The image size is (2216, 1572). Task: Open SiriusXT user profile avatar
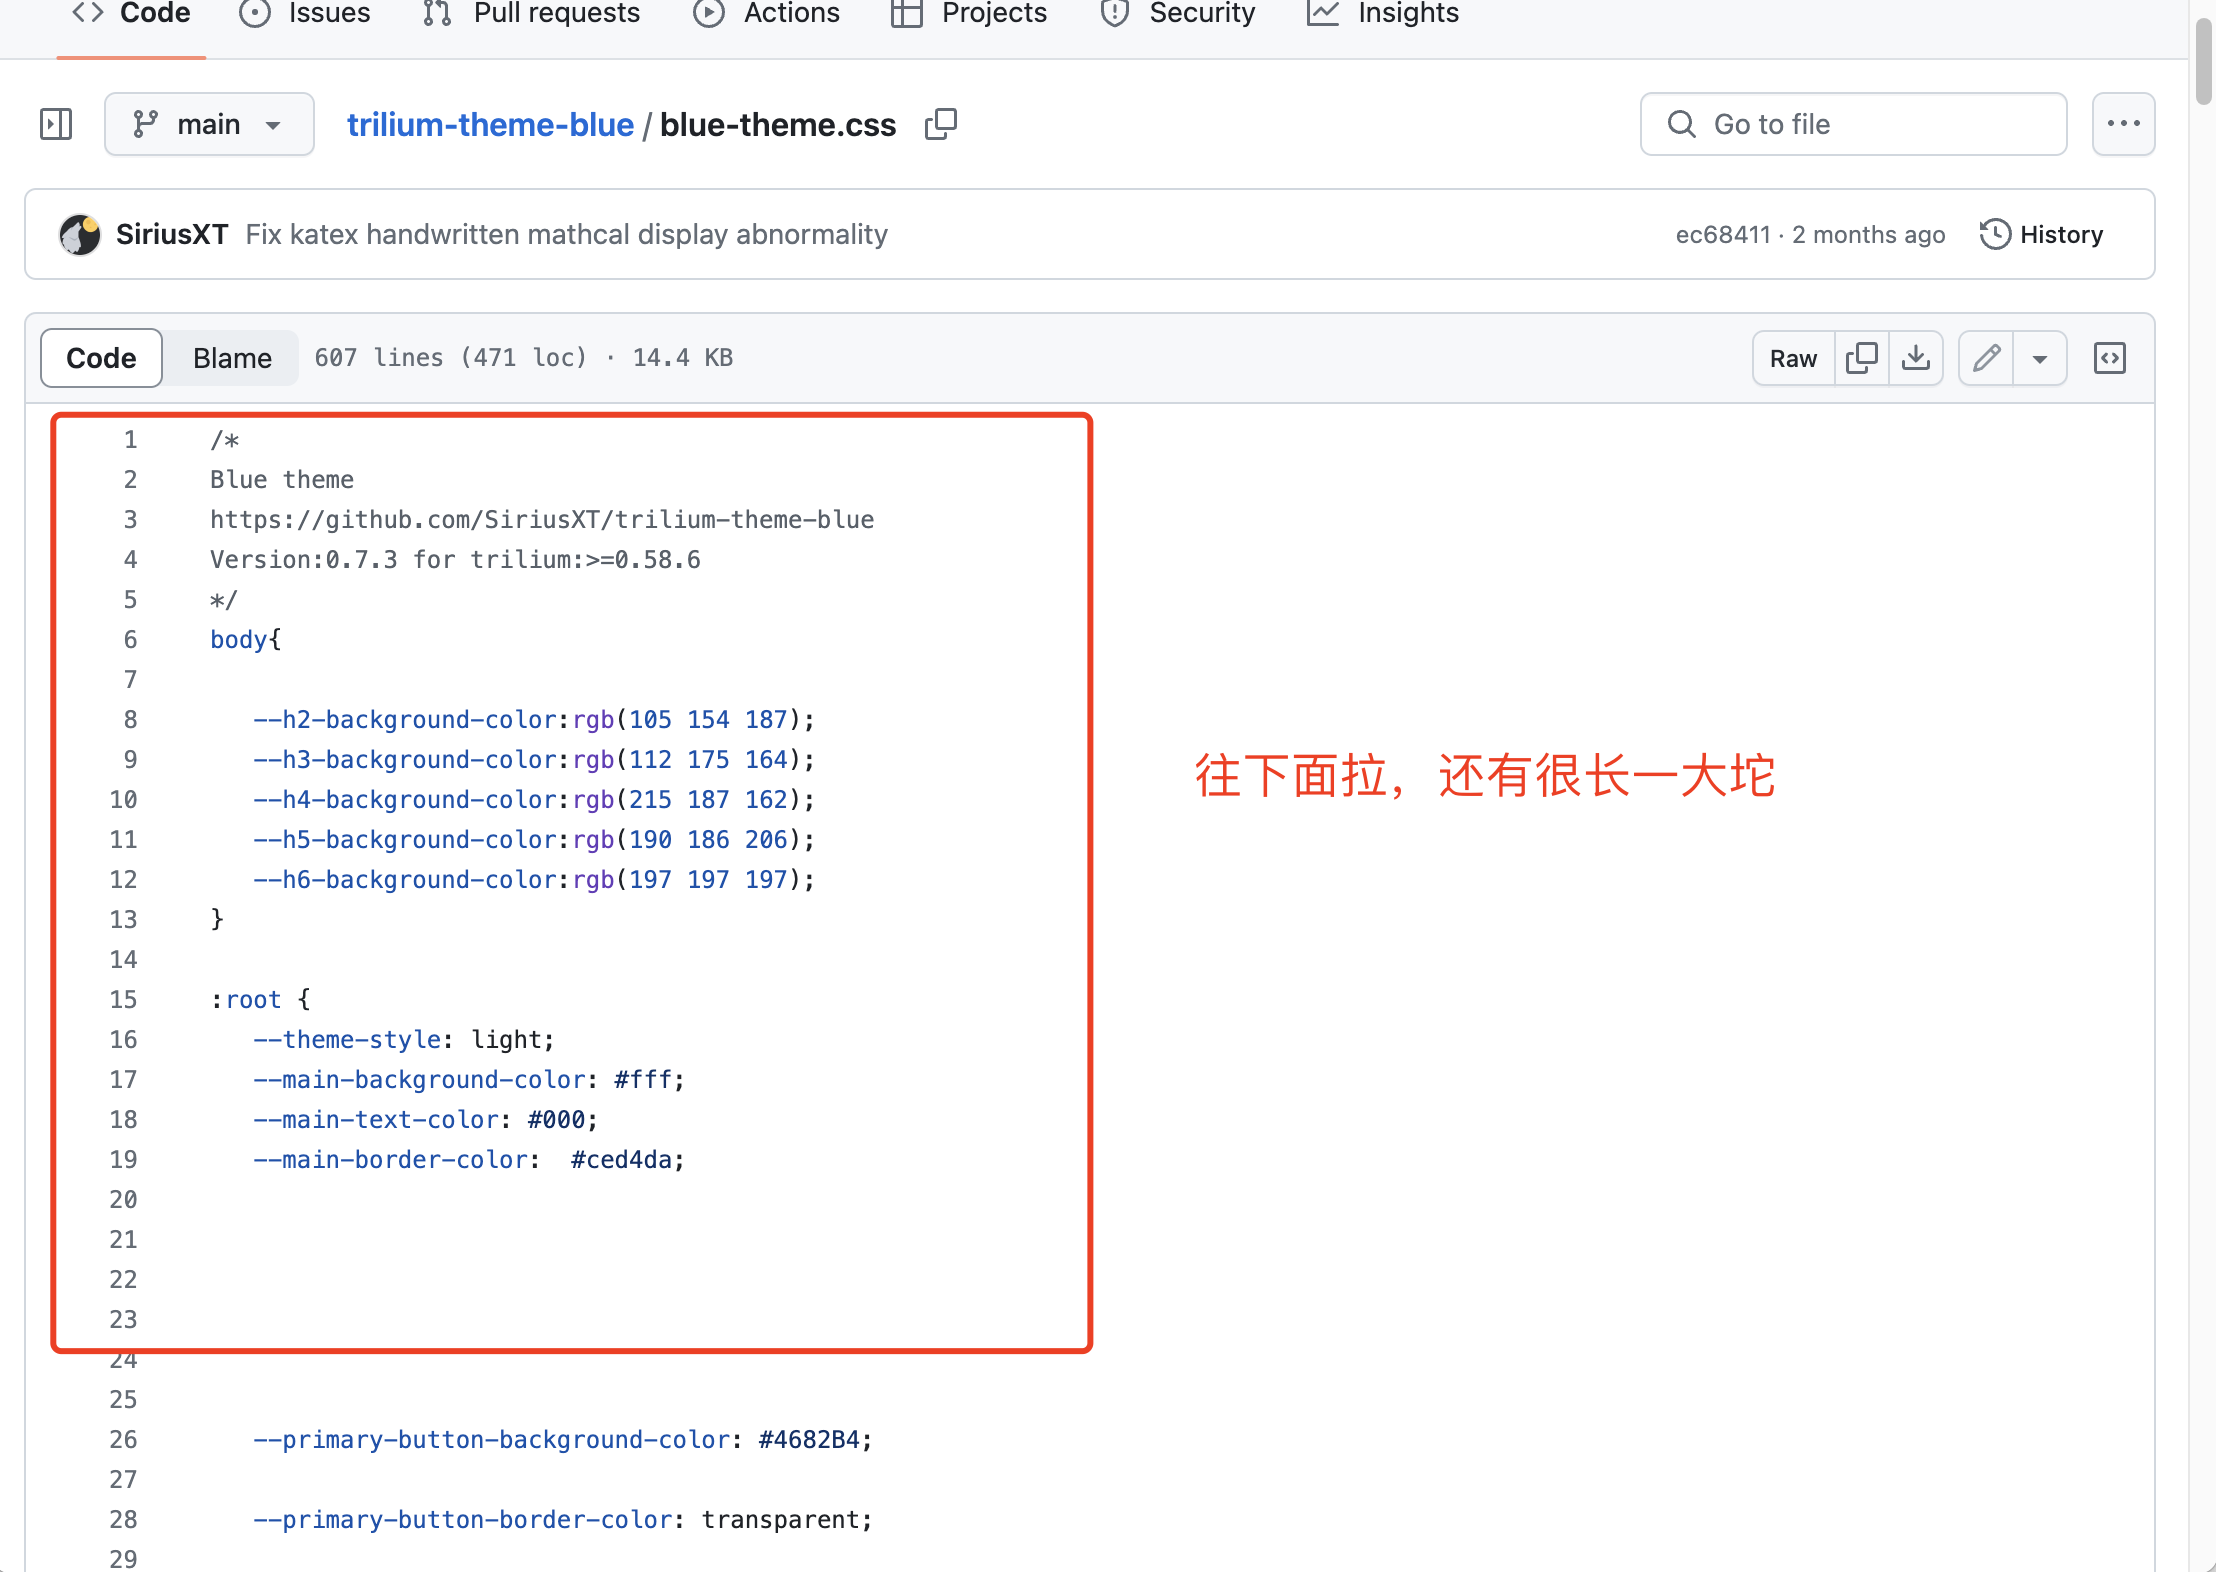(x=80, y=234)
